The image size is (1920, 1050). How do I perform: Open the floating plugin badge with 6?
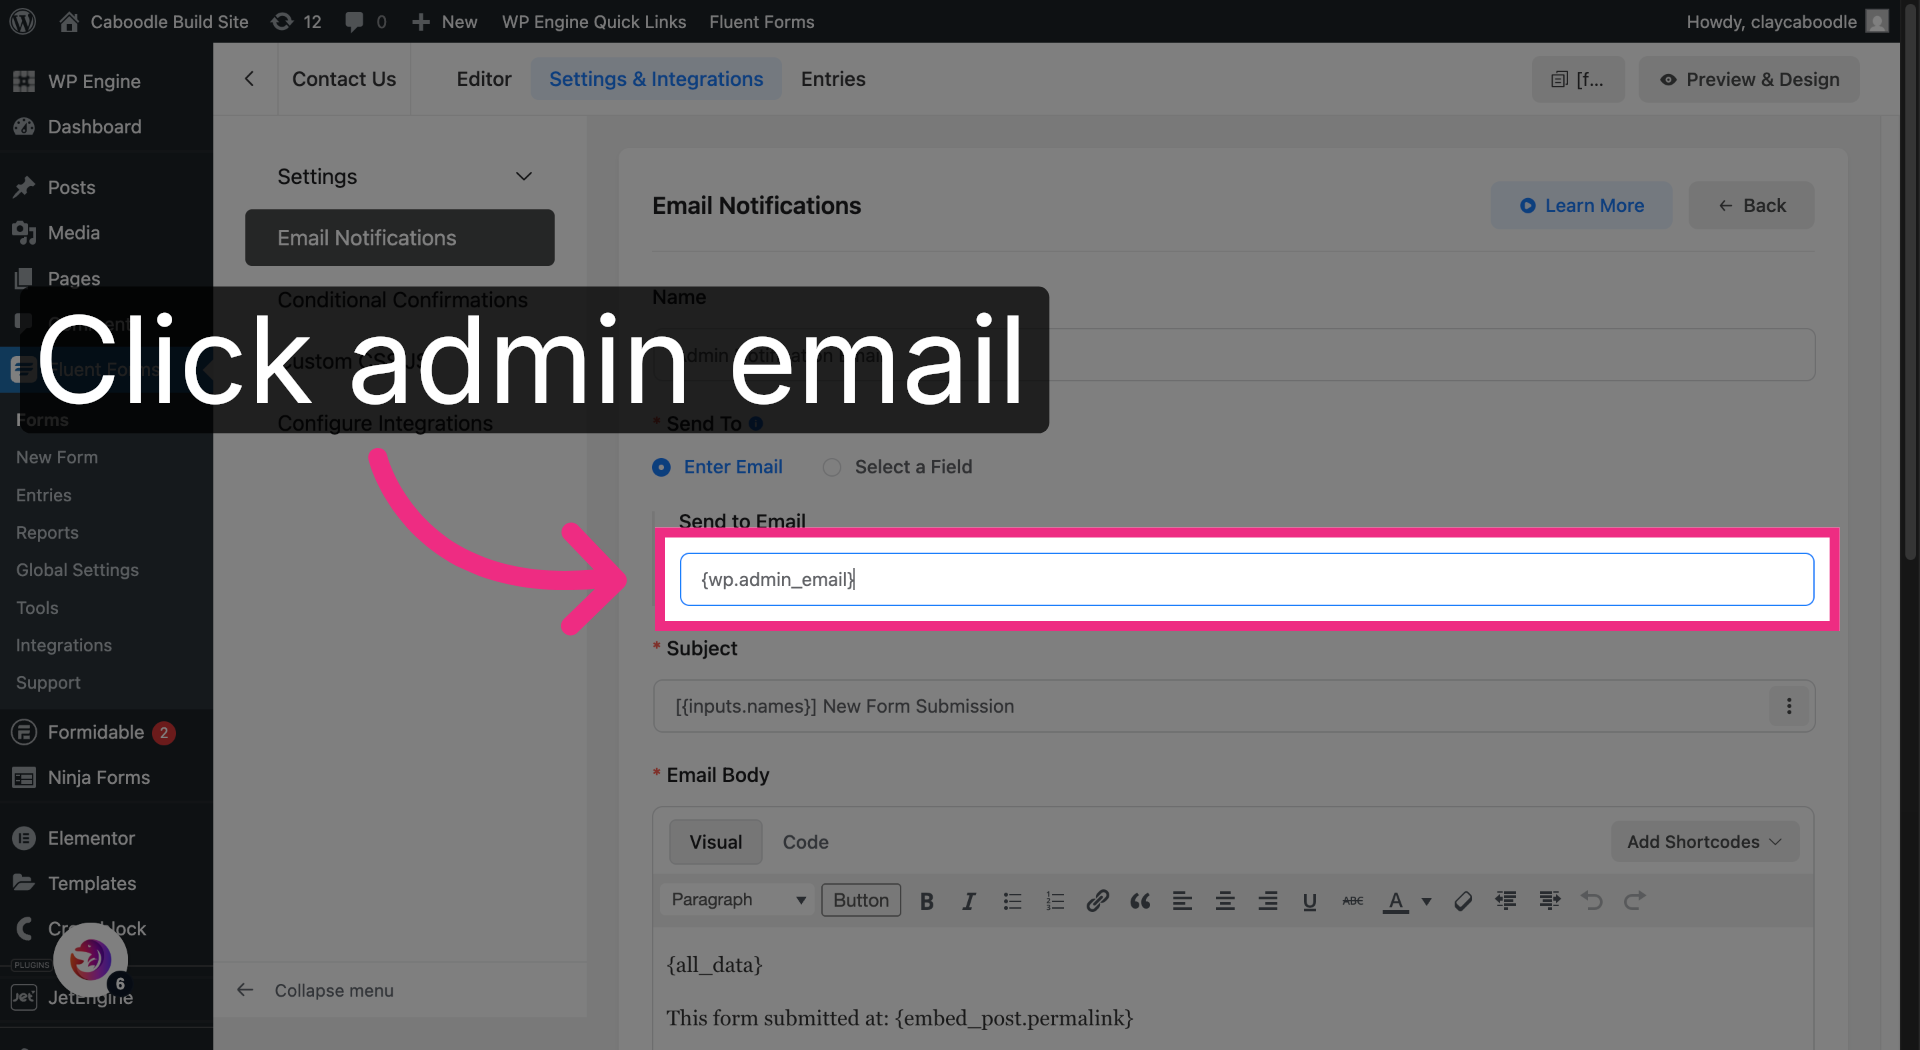tap(90, 959)
